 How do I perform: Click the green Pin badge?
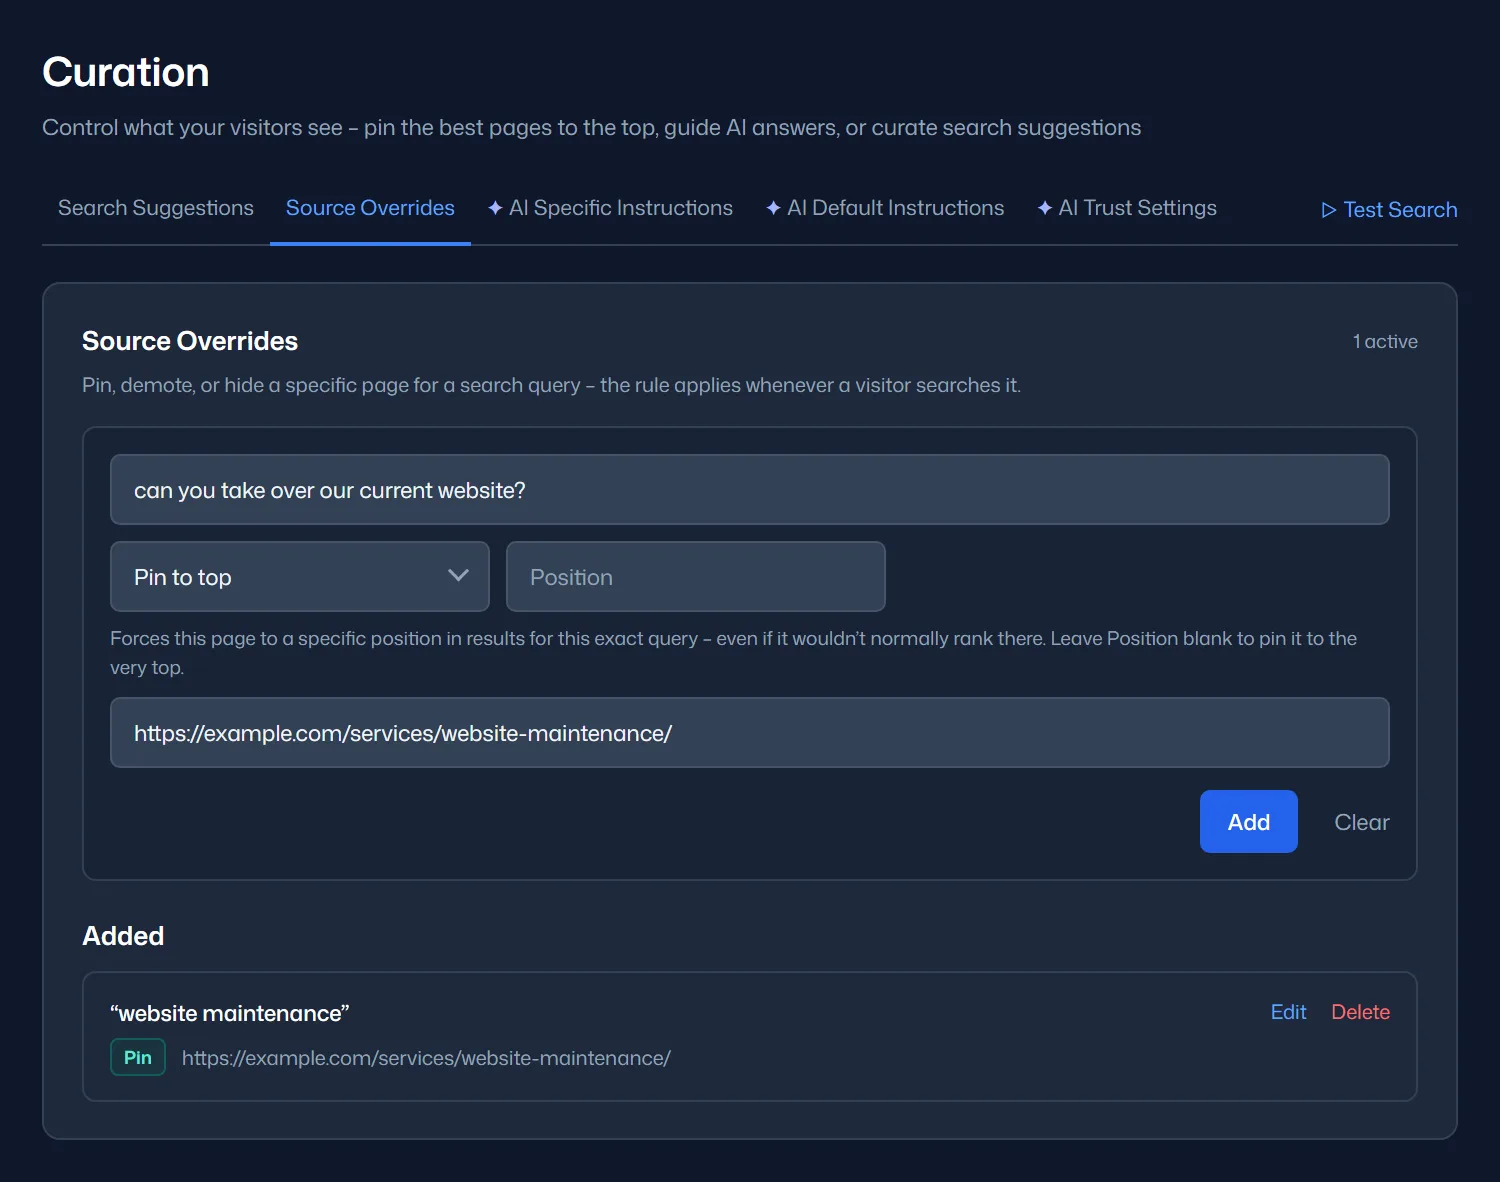click(x=138, y=1058)
